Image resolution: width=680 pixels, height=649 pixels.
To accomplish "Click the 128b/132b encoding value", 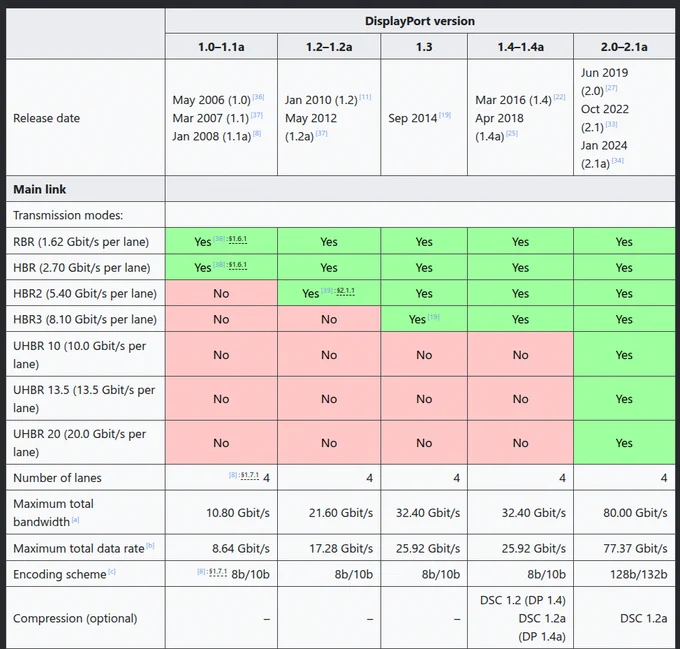I will 638,574.
